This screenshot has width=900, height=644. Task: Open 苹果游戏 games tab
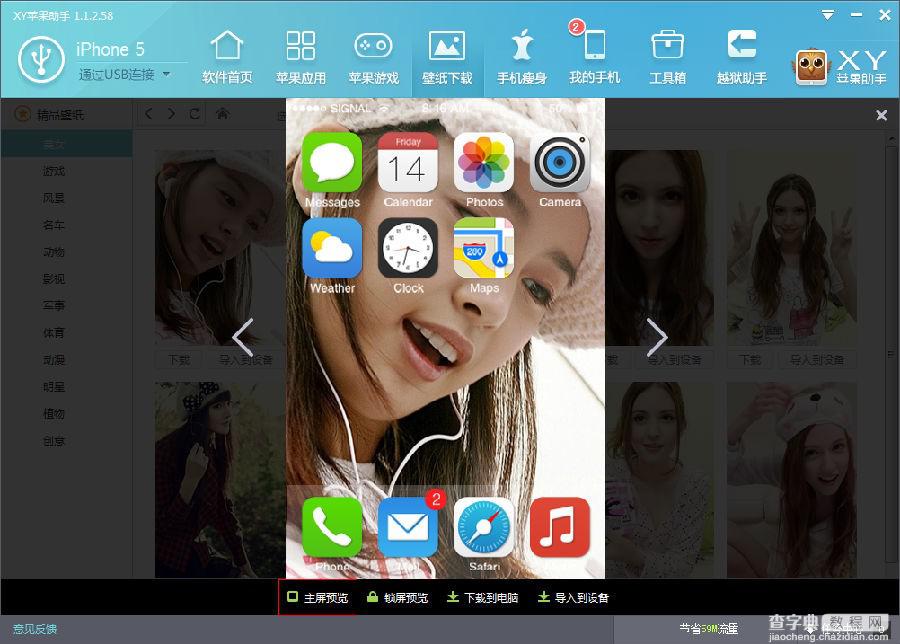click(x=374, y=57)
